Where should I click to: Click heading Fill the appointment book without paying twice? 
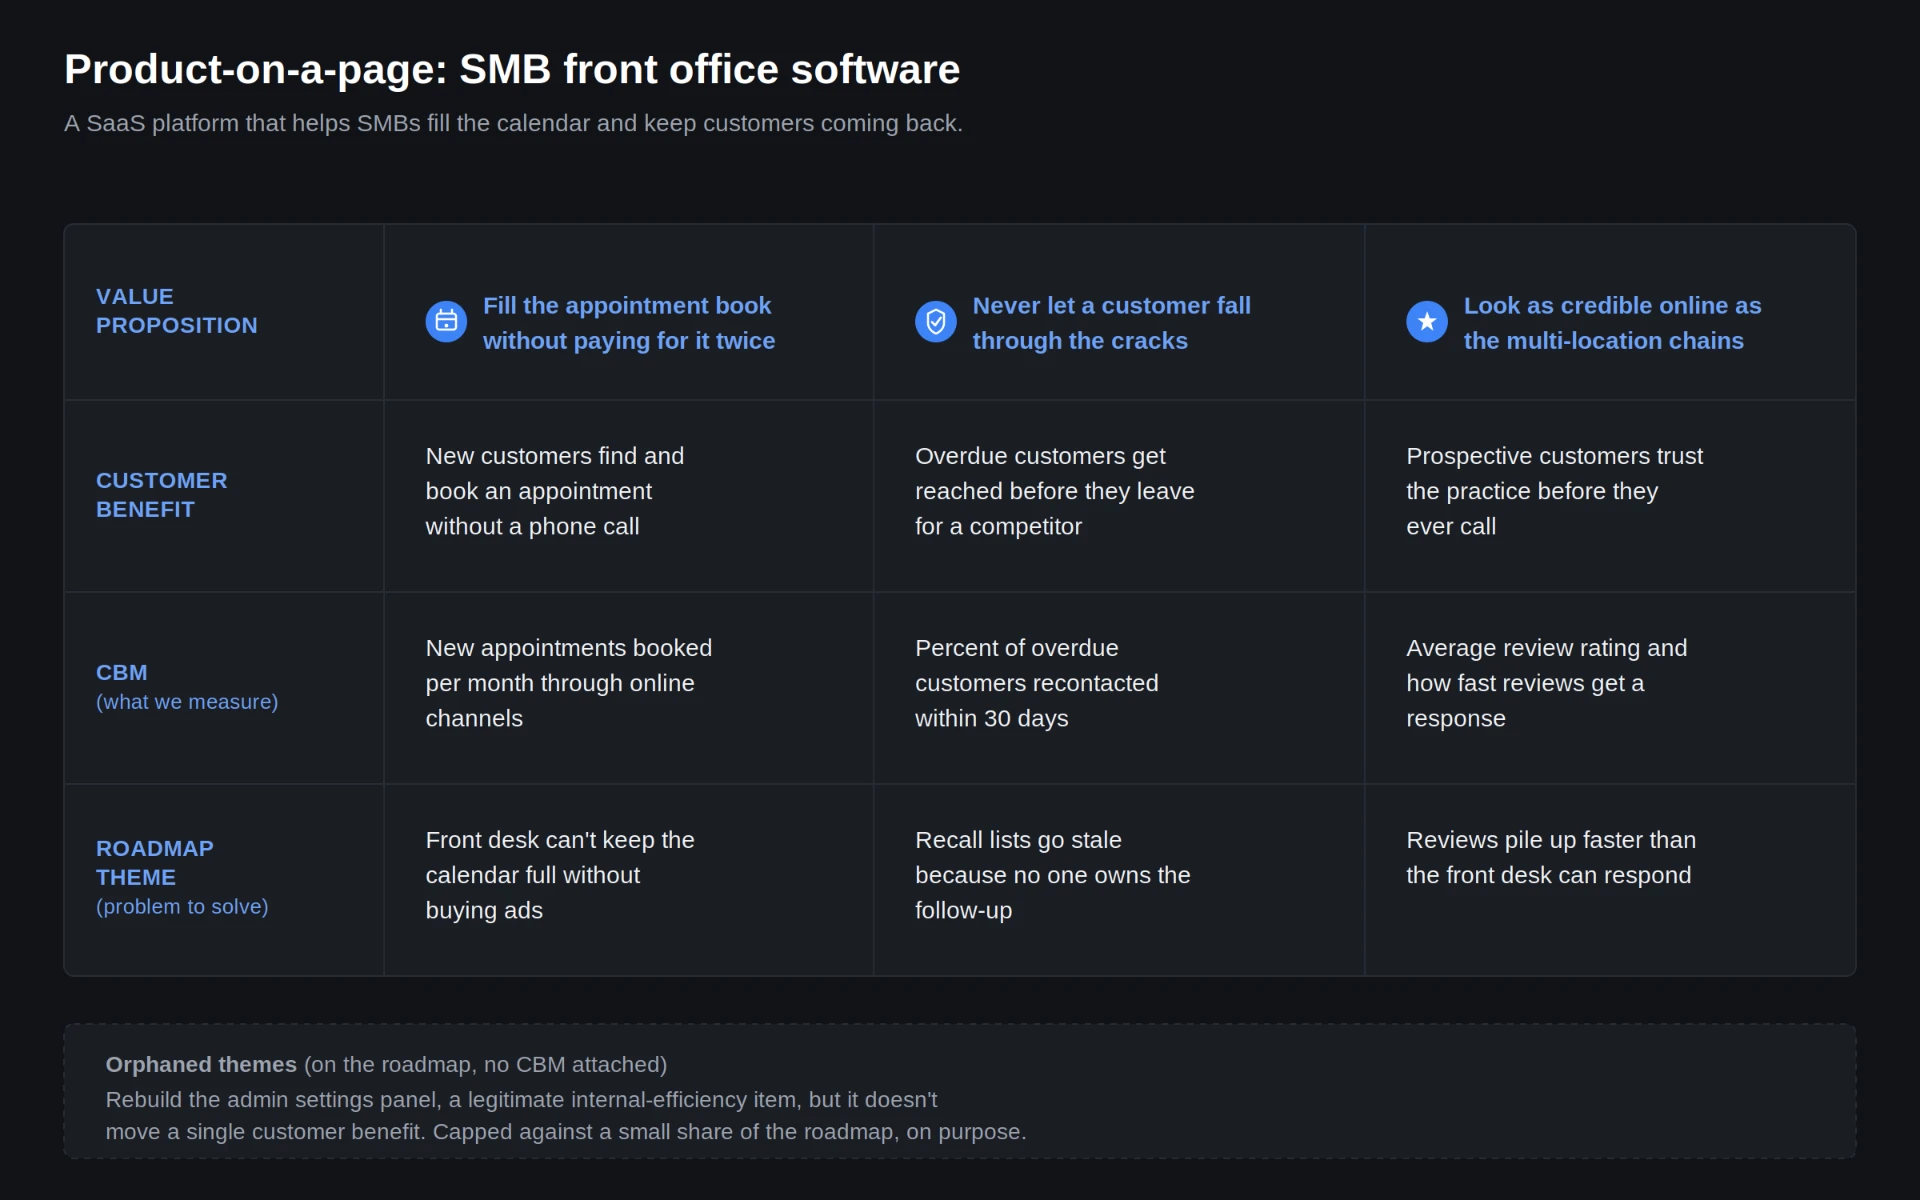(629, 323)
